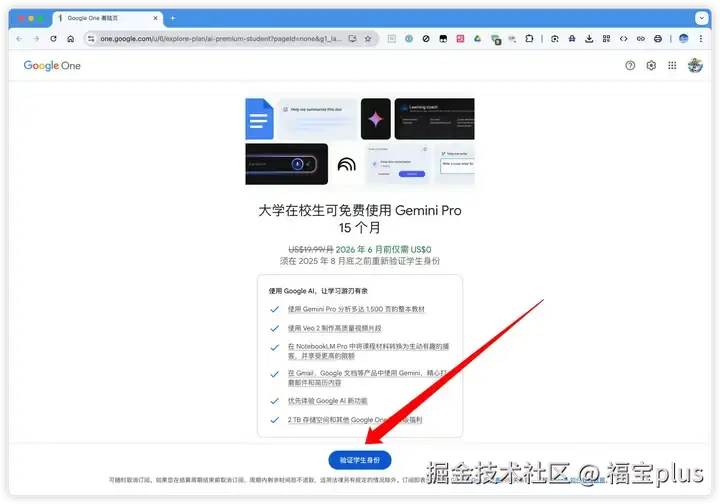Click the code brackets toolbar icon
The image size is (720, 504).
(x=623, y=39)
